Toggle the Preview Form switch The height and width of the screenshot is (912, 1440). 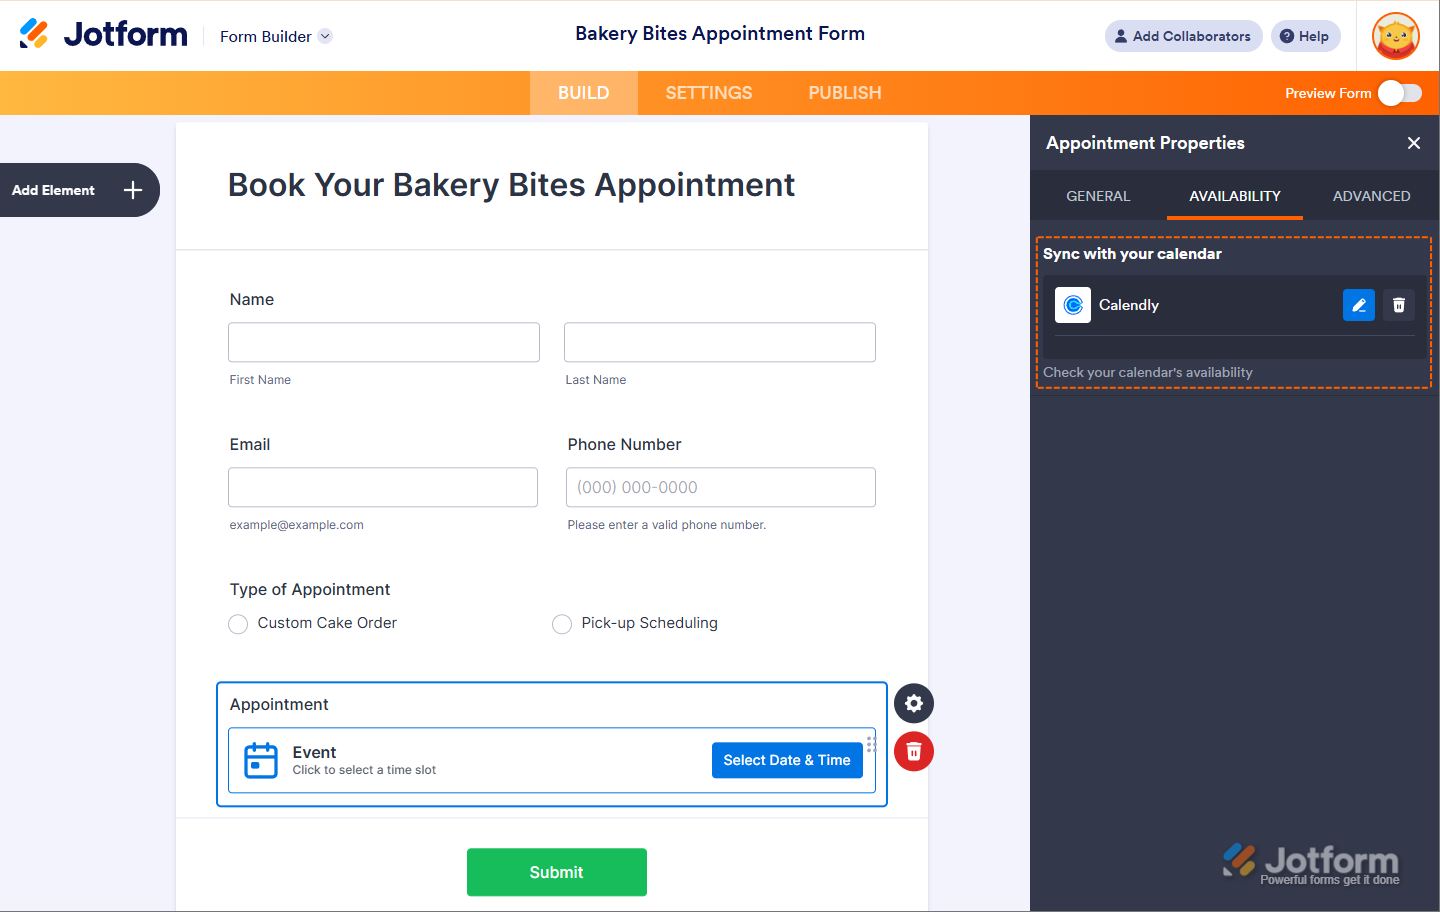1399,93
